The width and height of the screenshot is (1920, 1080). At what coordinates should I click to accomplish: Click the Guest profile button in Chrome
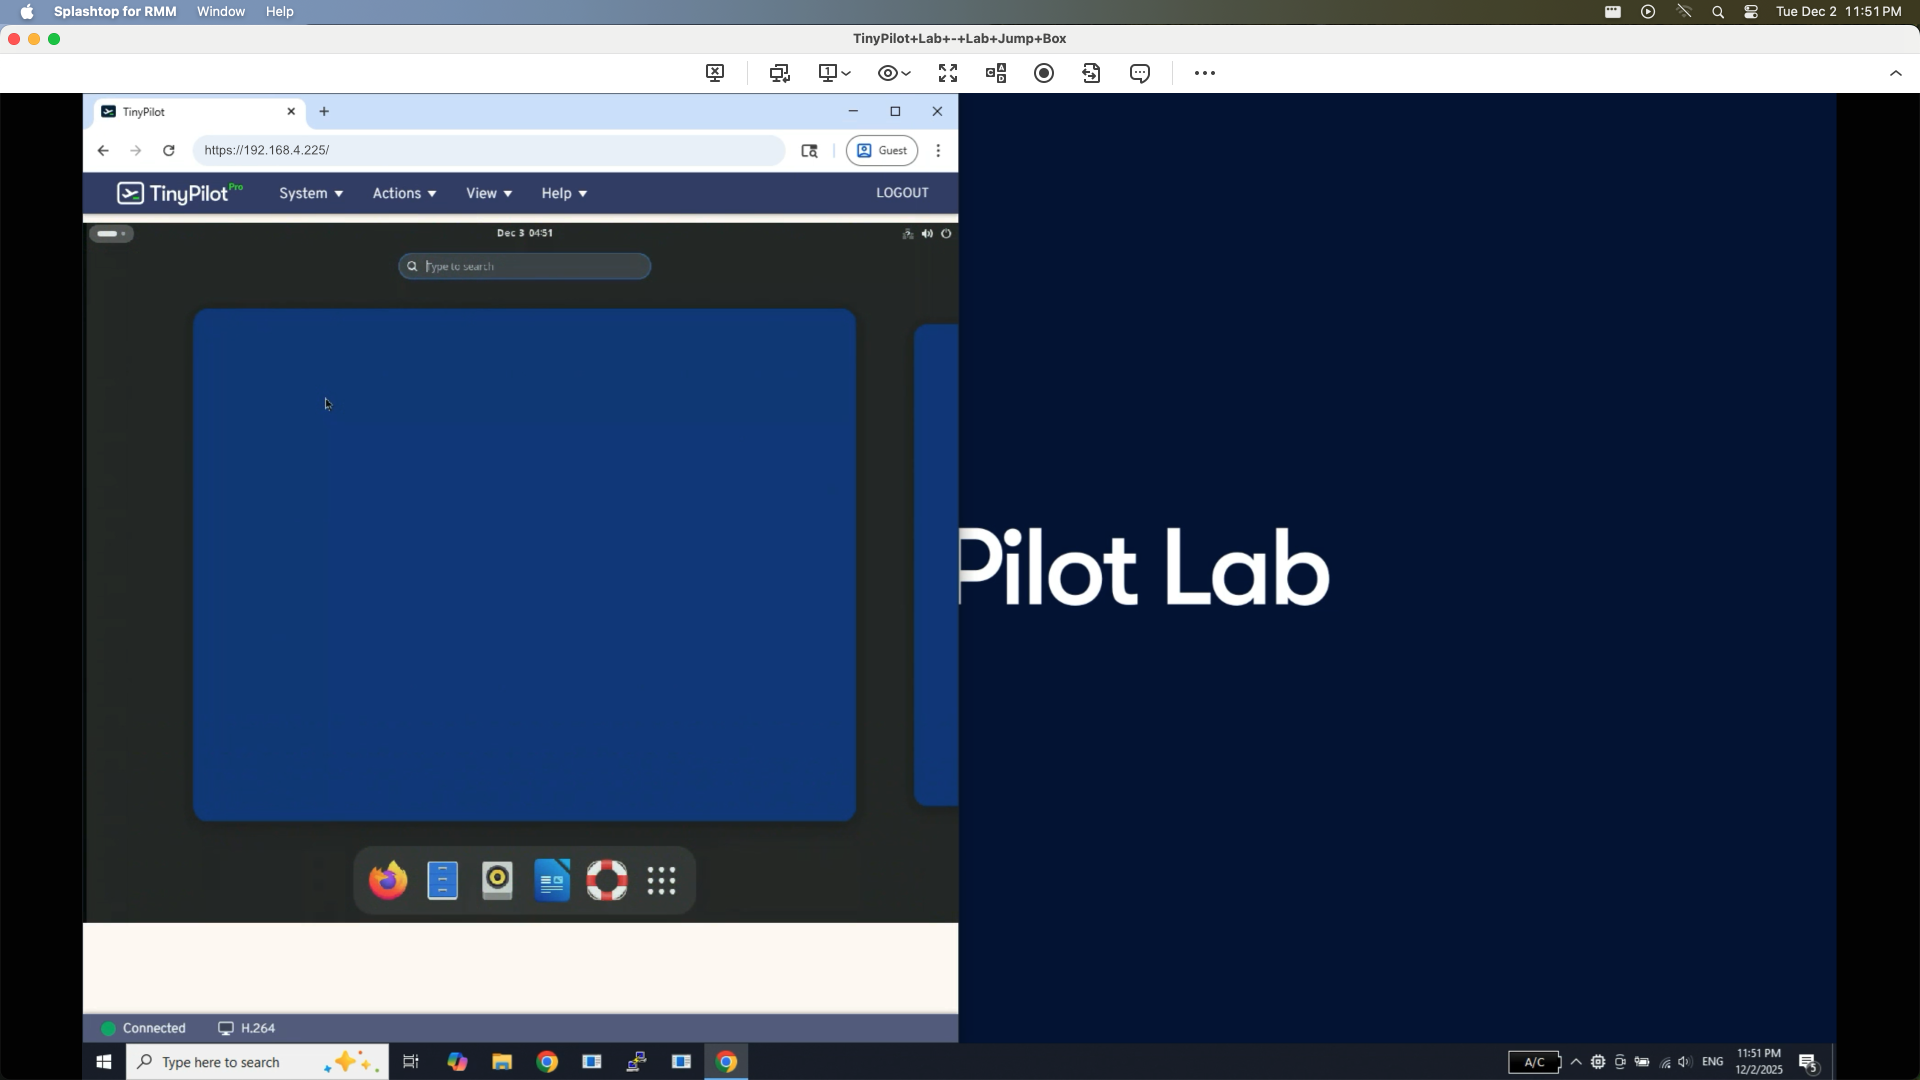click(881, 150)
